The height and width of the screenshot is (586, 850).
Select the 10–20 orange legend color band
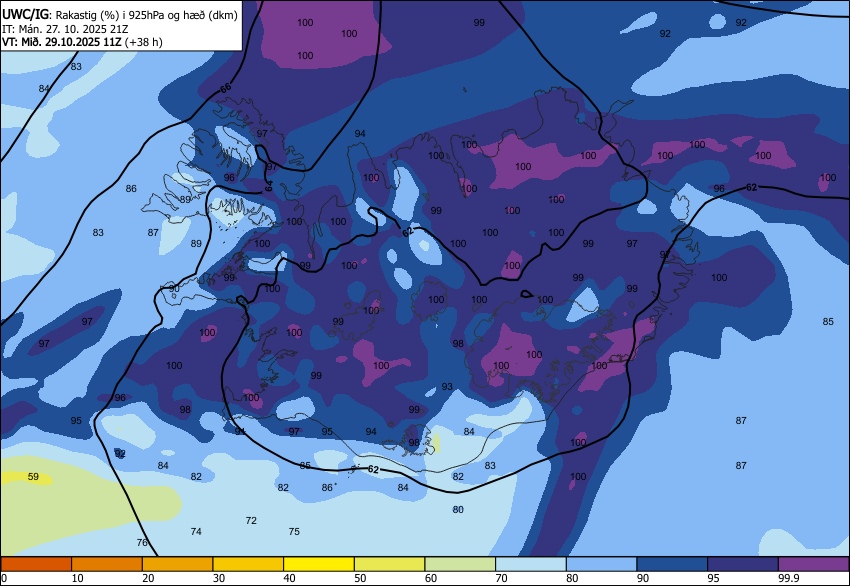[x=107, y=564]
